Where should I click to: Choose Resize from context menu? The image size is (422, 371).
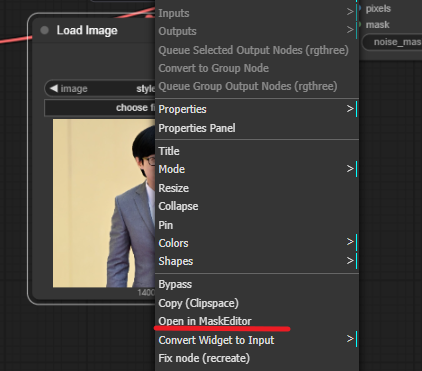[257, 188]
